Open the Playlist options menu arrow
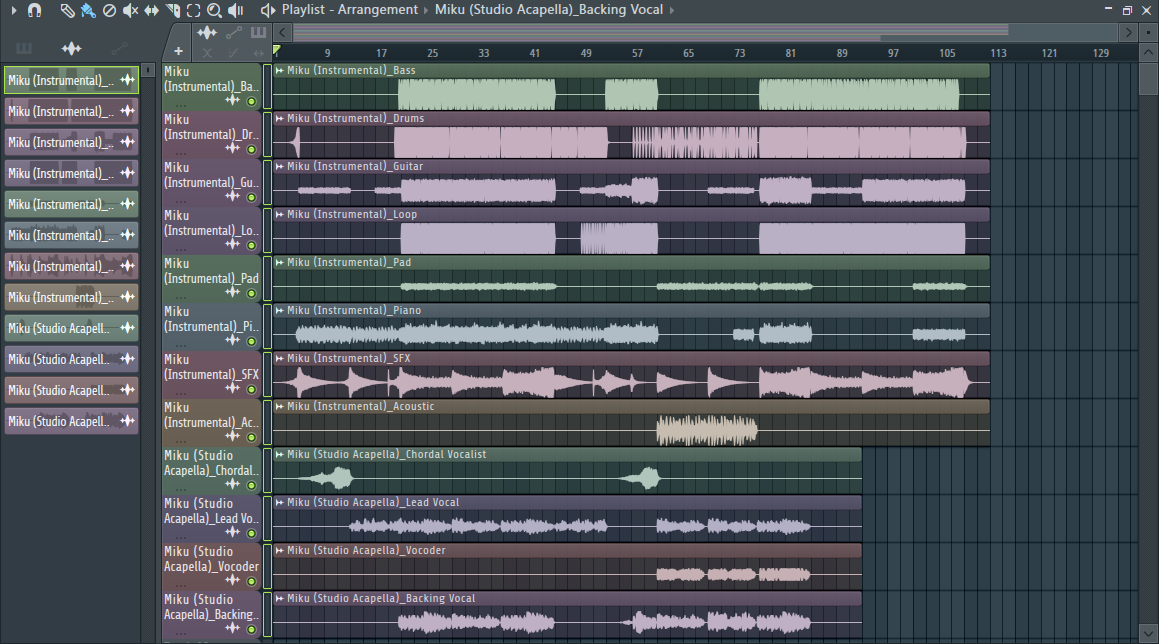The width and height of the screenshot is (1159, 644). coord(14,10)
